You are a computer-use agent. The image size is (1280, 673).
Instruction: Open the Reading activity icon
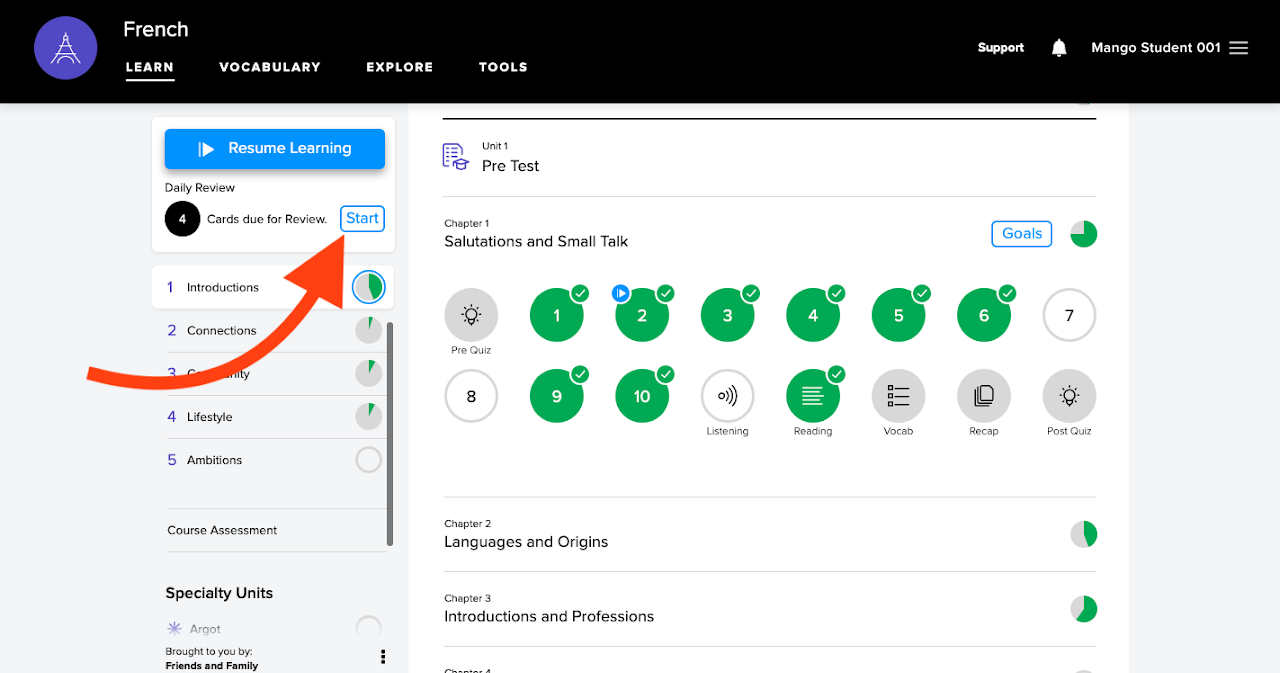(813, 396)
